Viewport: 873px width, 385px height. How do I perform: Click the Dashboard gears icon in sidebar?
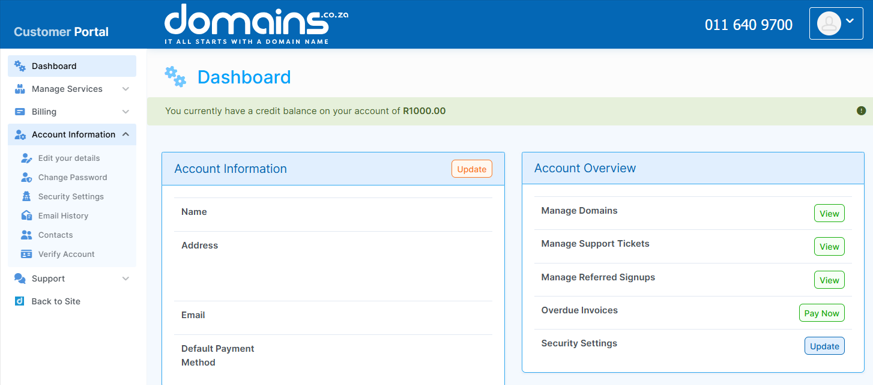(x=20, y=66)
